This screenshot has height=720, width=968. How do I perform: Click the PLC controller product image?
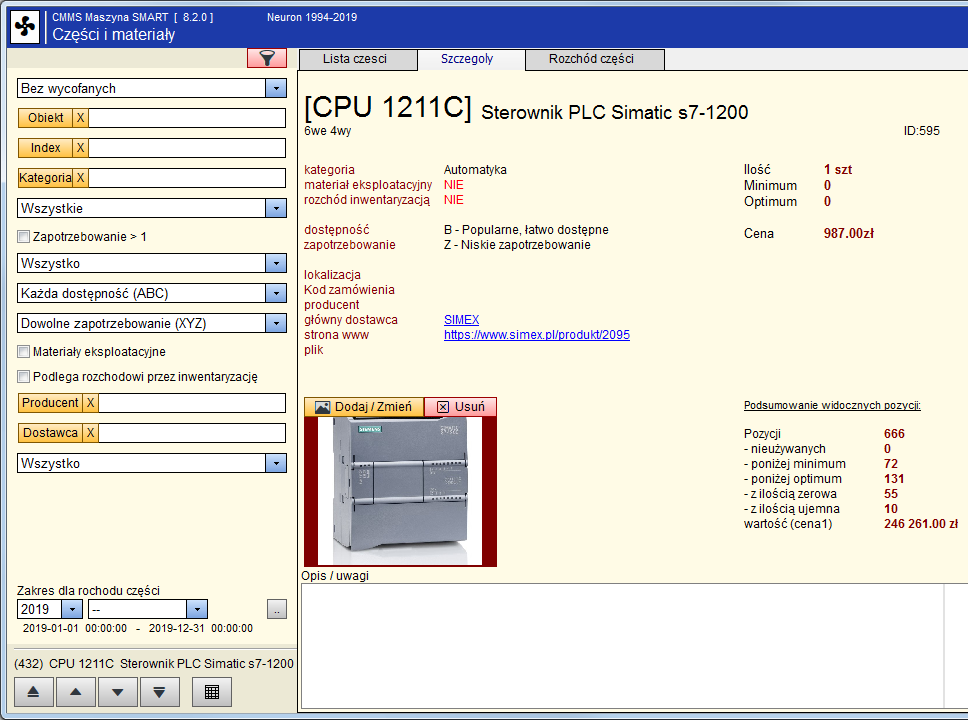tap(400, 491)
